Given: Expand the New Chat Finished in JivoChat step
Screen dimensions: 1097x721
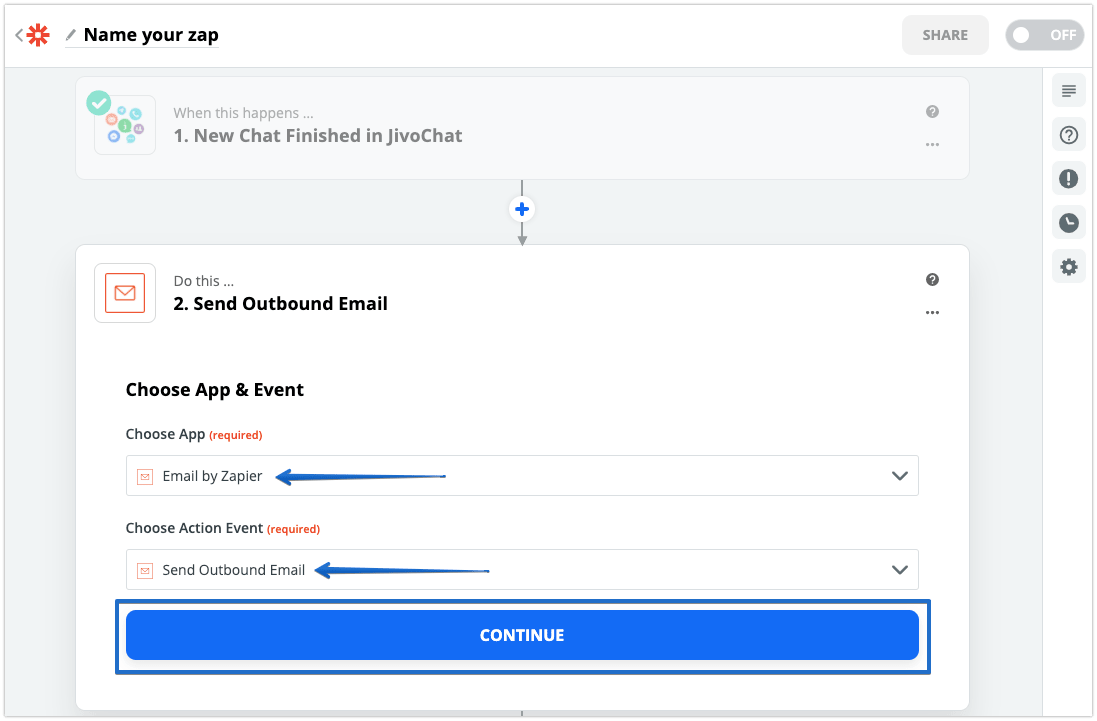Looking at the screenshot, I should click(x=522, y=128).
